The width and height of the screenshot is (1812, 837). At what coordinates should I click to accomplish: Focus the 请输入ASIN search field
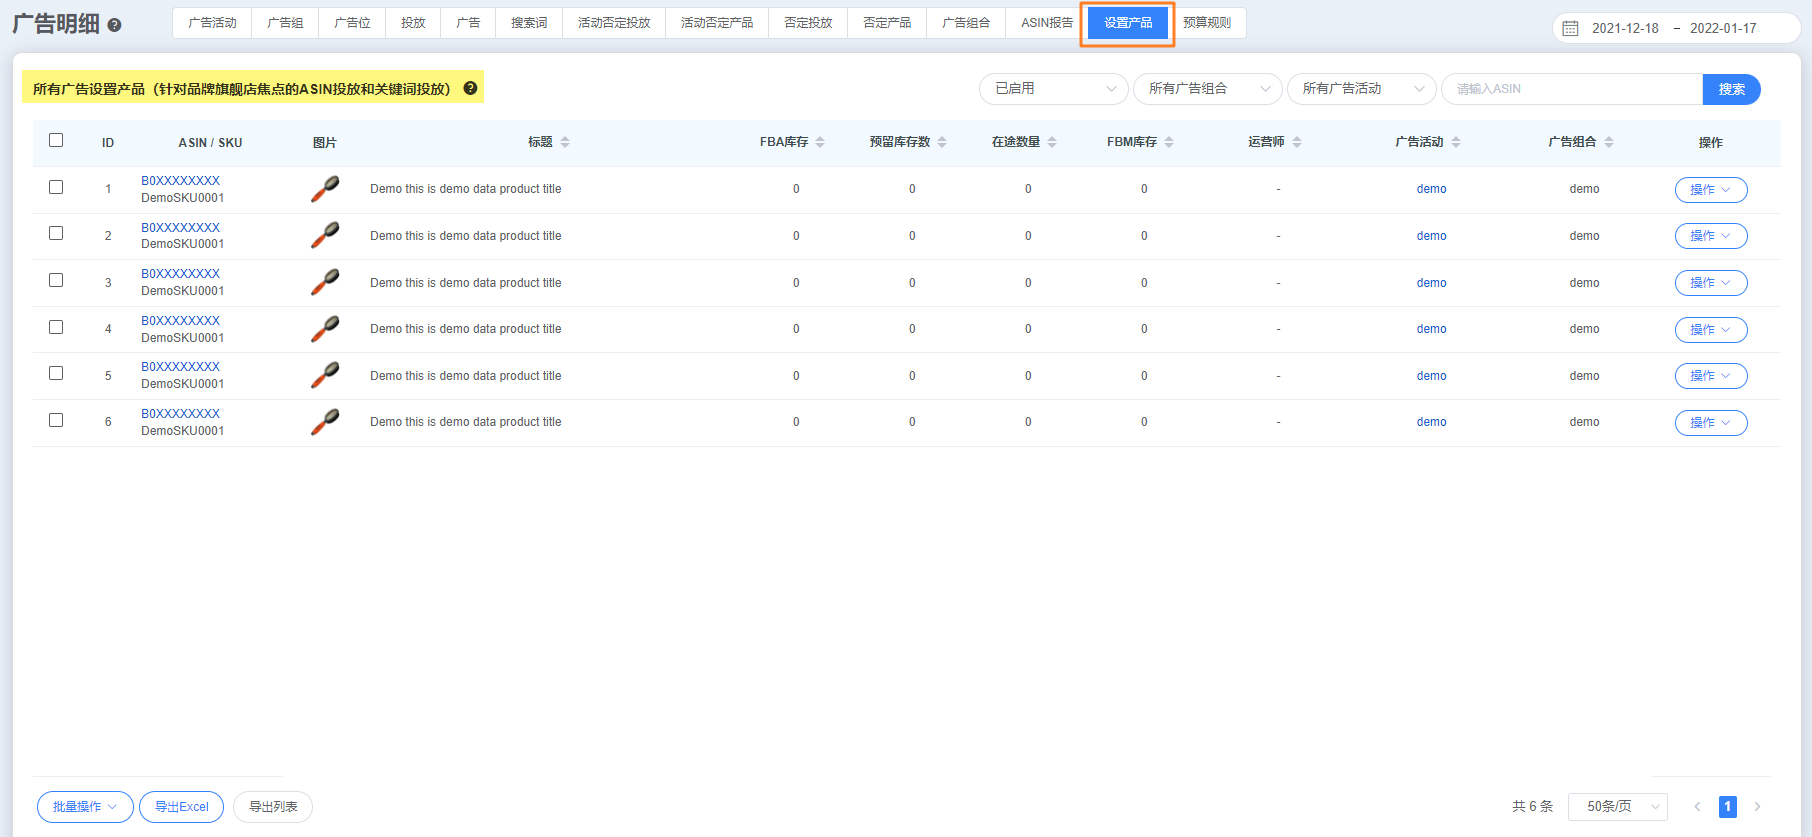[1570, 89]
